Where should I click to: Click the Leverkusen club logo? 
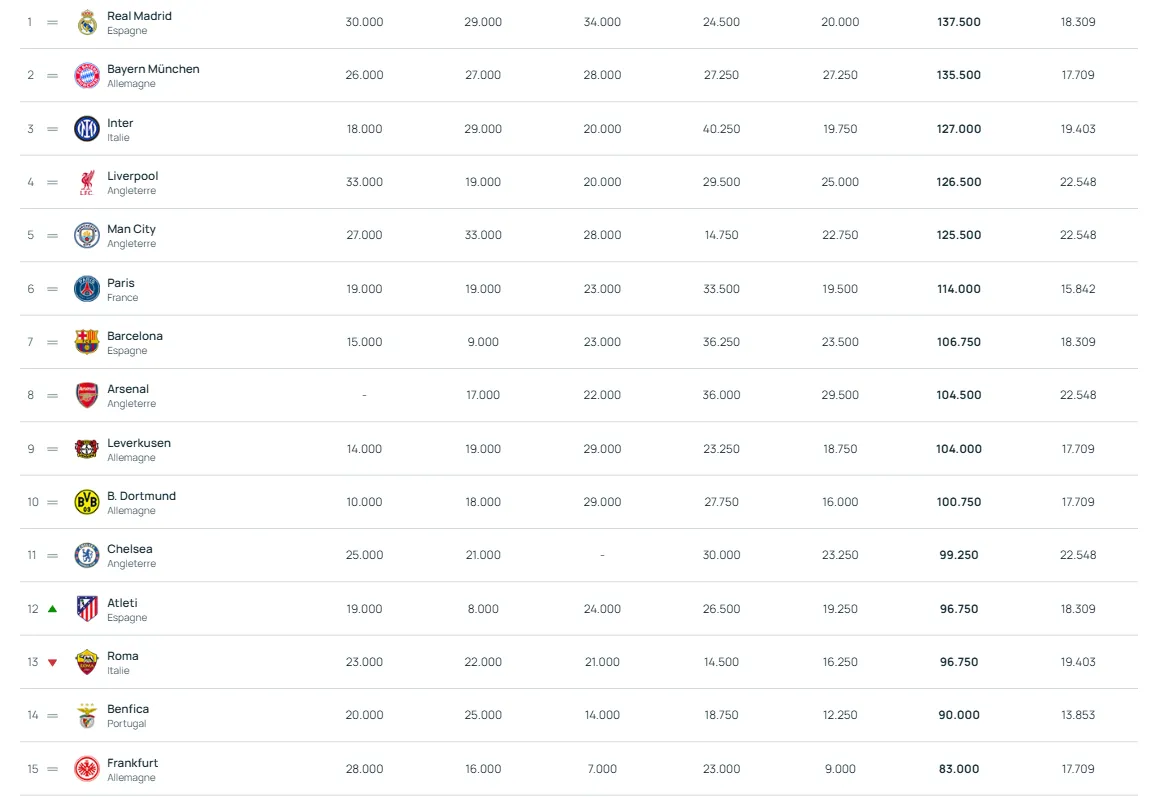pos(87,449)
